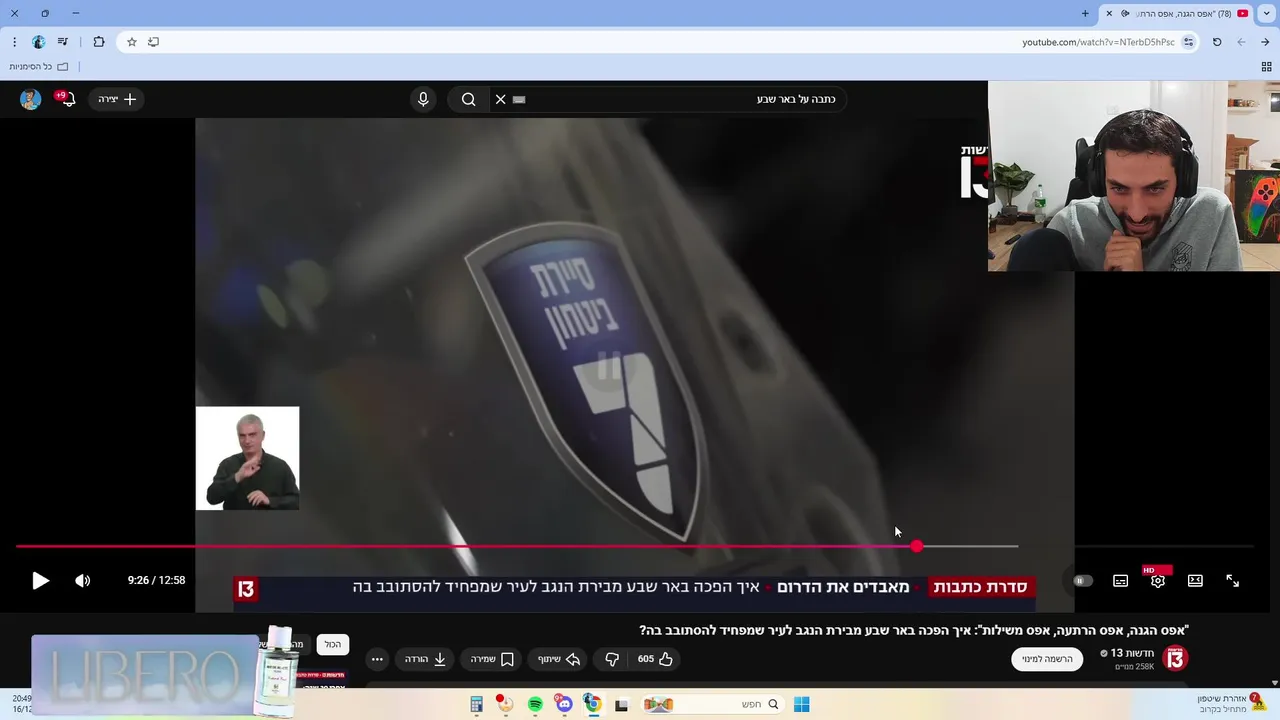Close the YouTube tab

1109,14
